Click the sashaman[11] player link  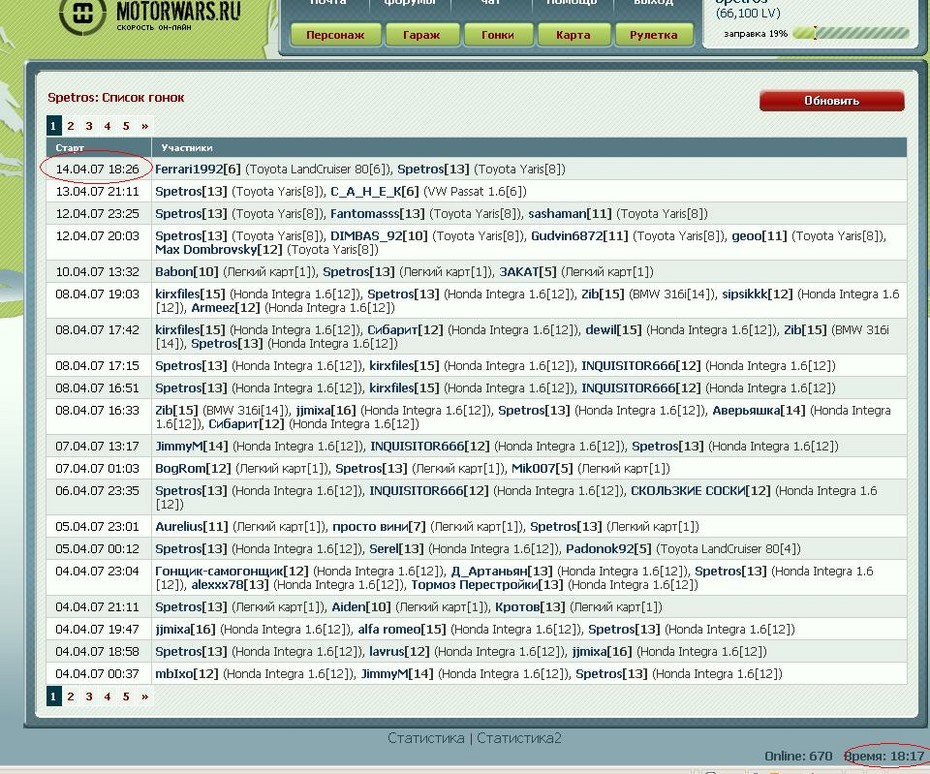(570, 214)
